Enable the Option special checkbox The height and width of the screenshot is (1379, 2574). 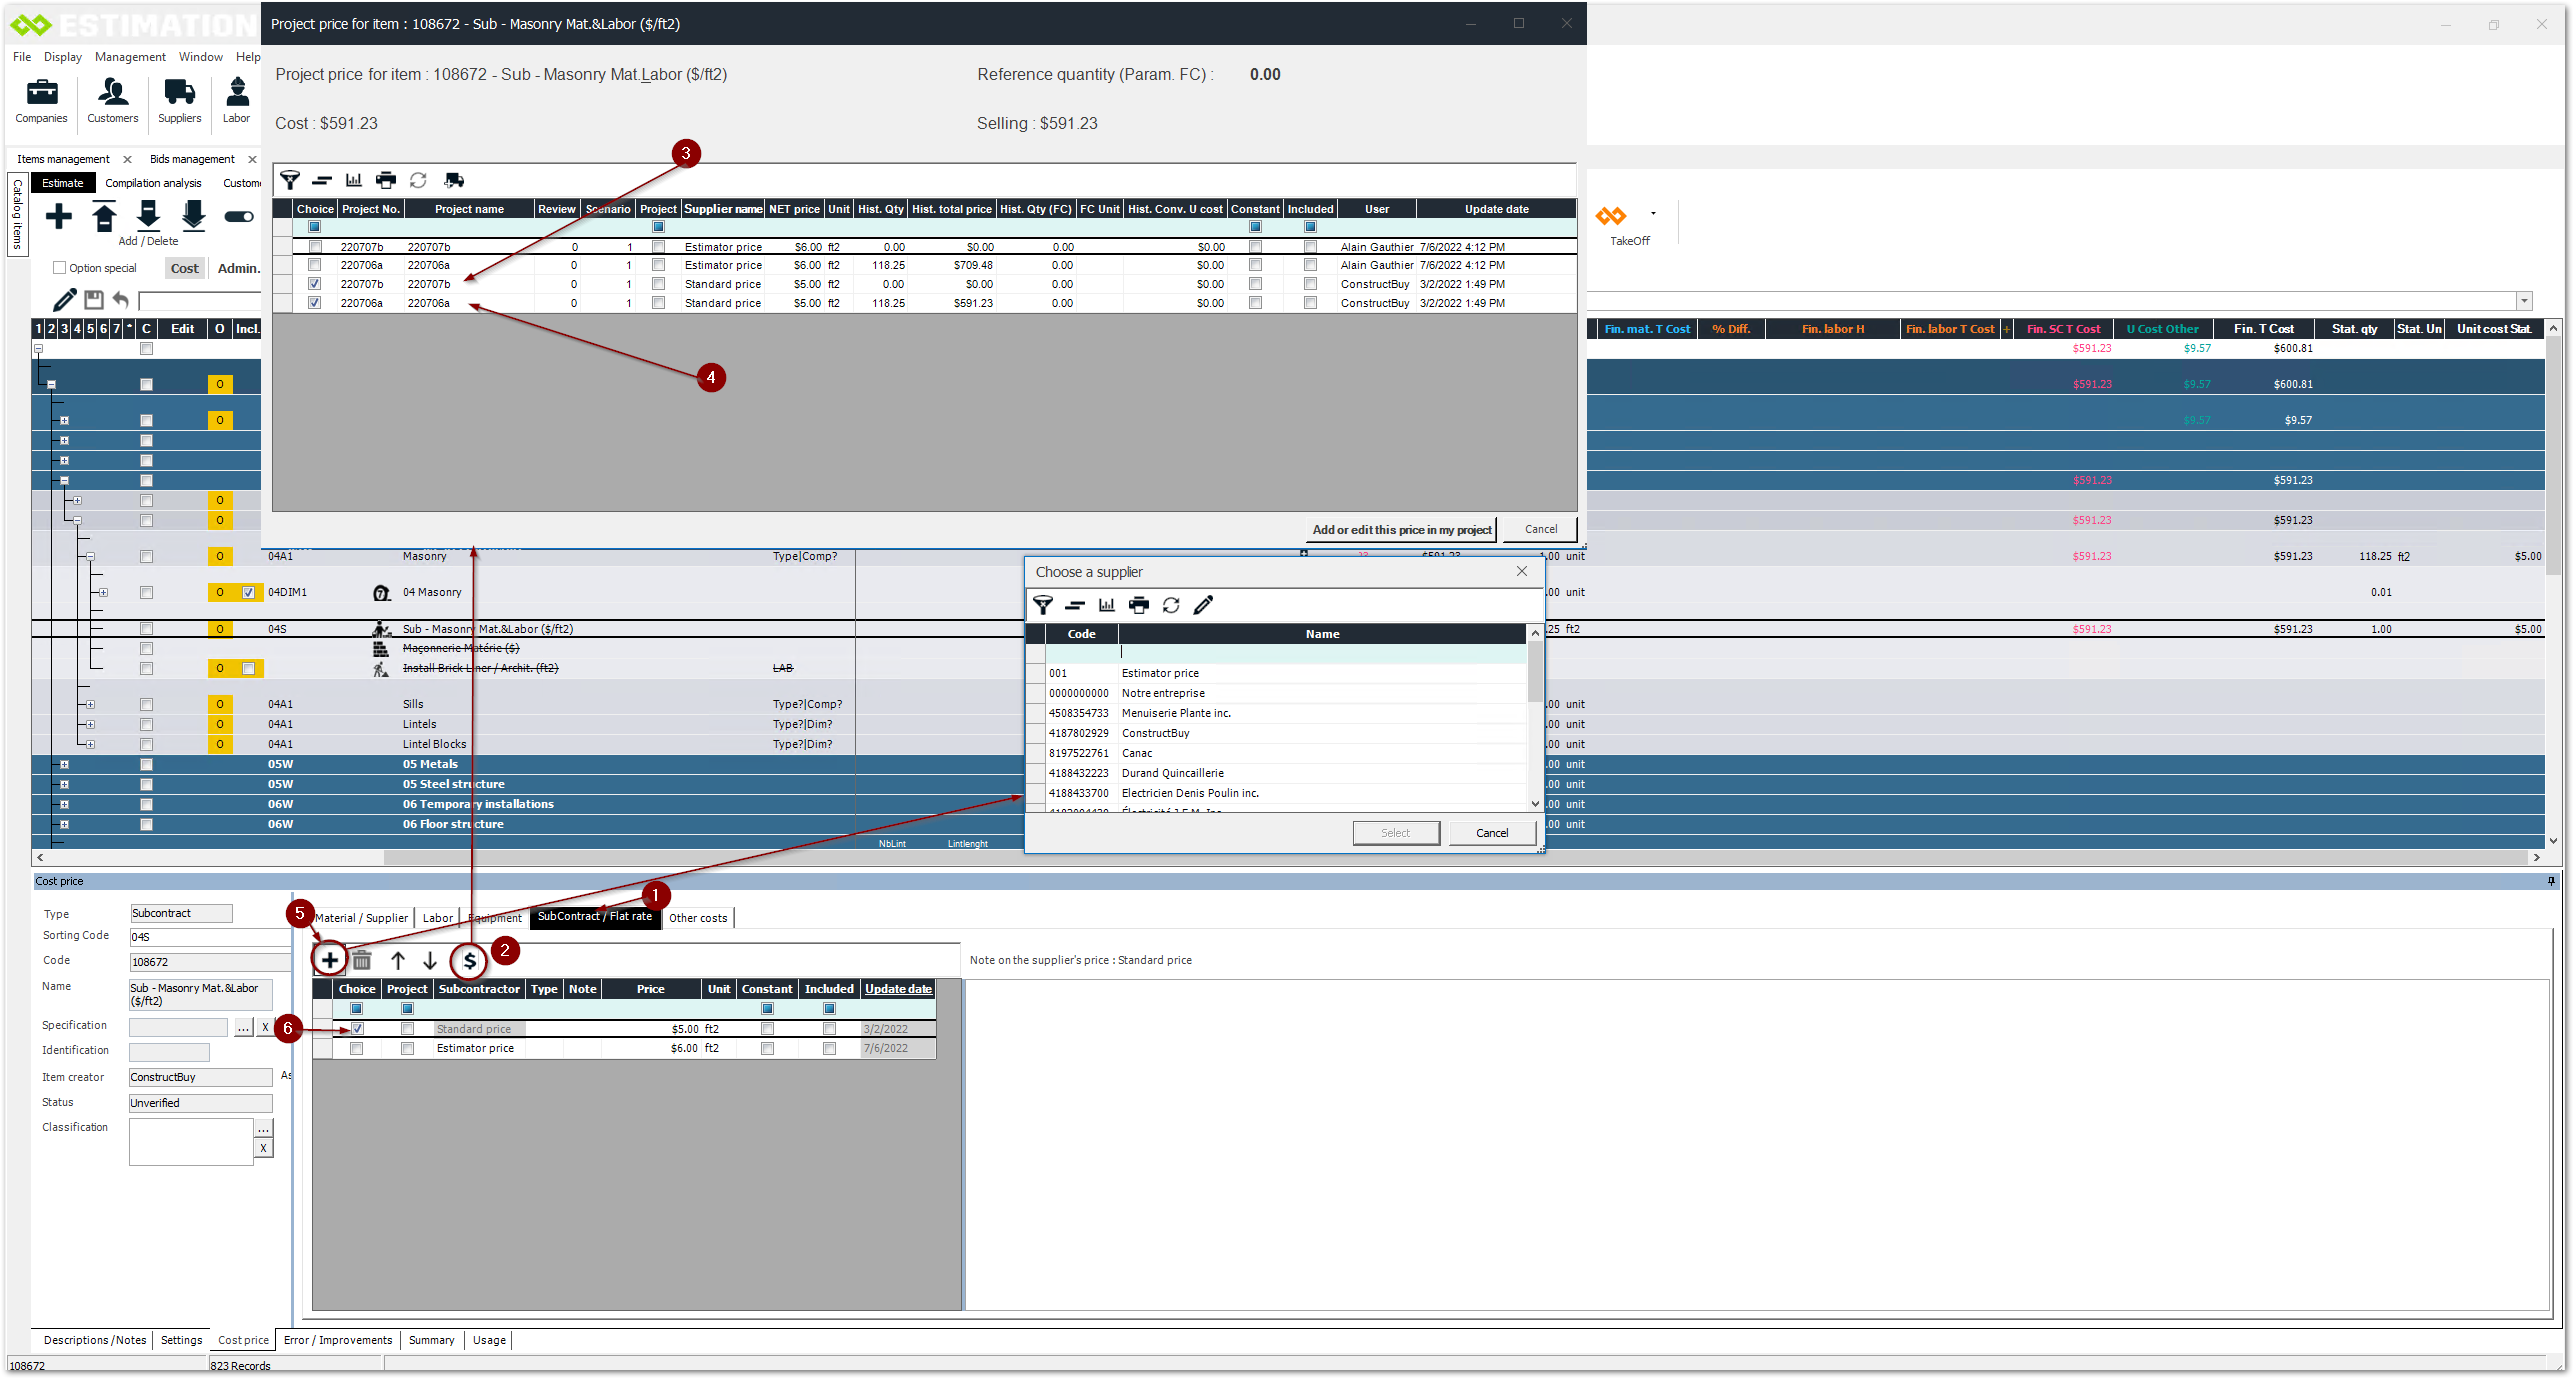click(x=60, y=268)
